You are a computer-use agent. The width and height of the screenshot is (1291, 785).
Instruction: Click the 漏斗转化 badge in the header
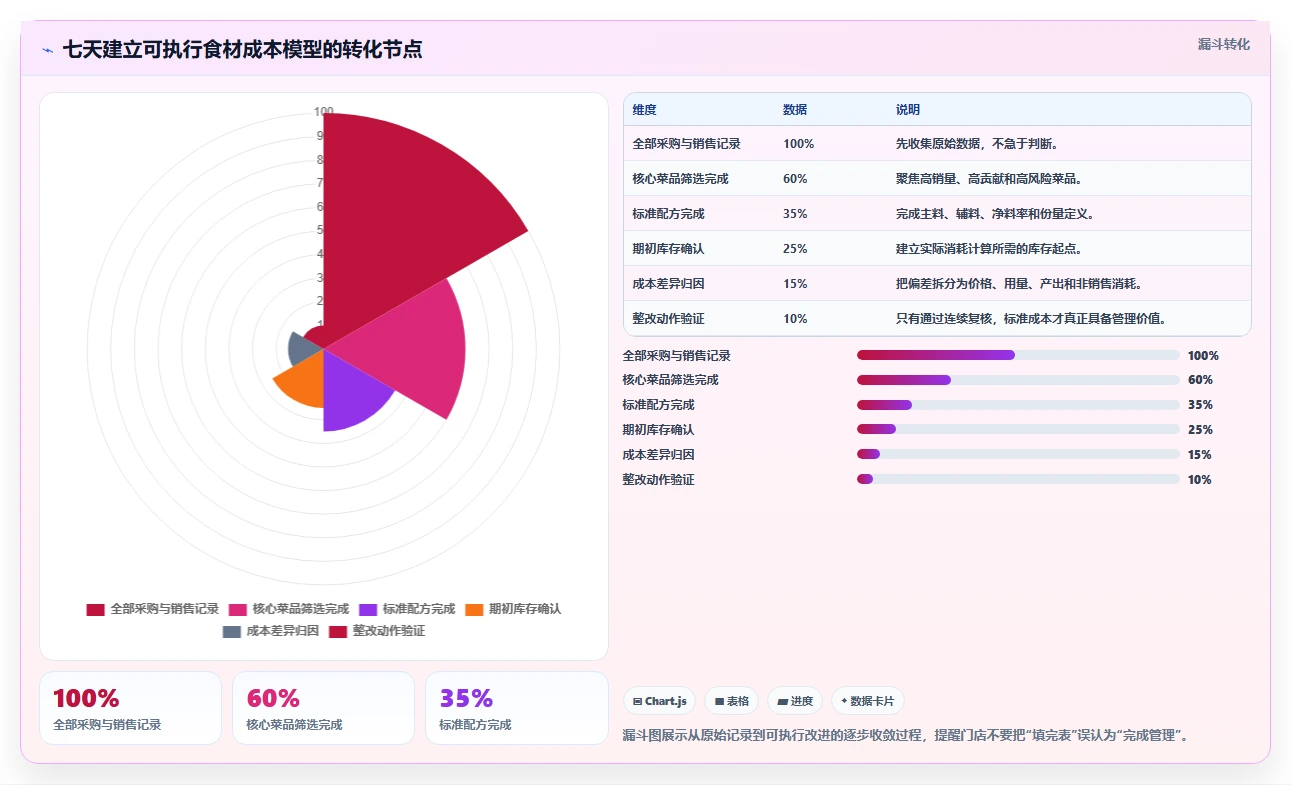[x=1224, y=45]
